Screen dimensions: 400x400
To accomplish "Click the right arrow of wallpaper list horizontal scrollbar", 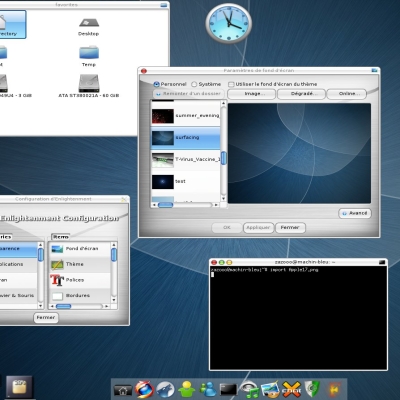I will click(x=216, y=205).
